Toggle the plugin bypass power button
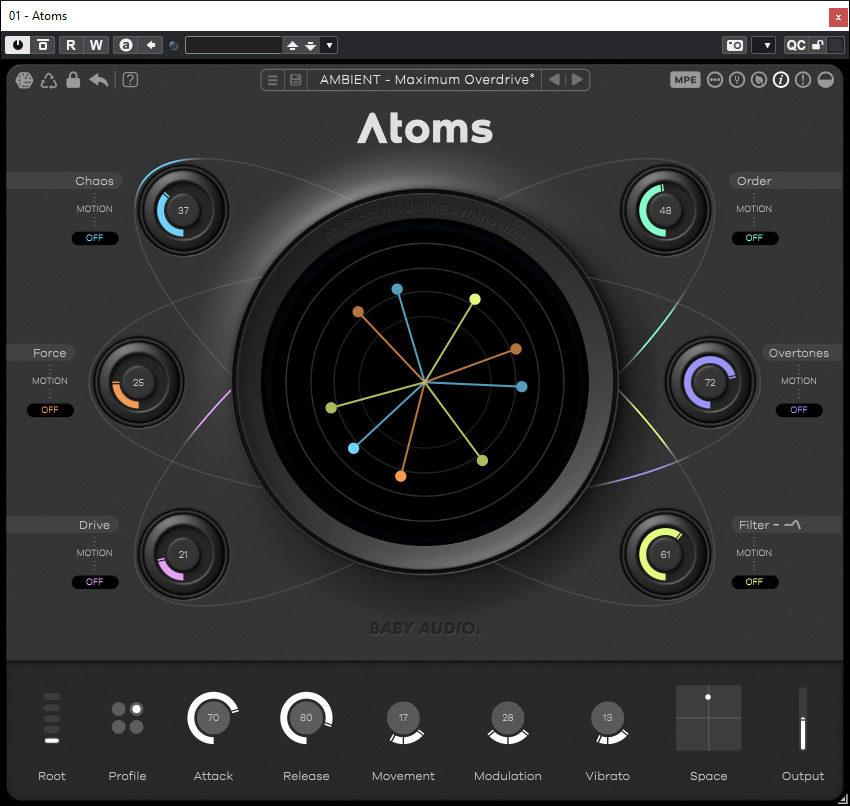Viewport: 850px width, 806px height. 18,45
